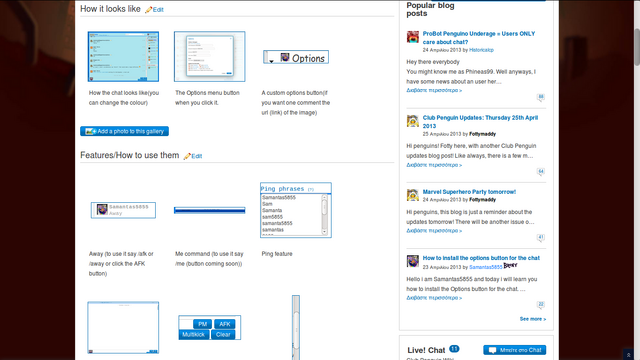Edit the 'Features/How to use them' section
The width and height of the screenshot is (640, 360).
[x=197, y=156]
